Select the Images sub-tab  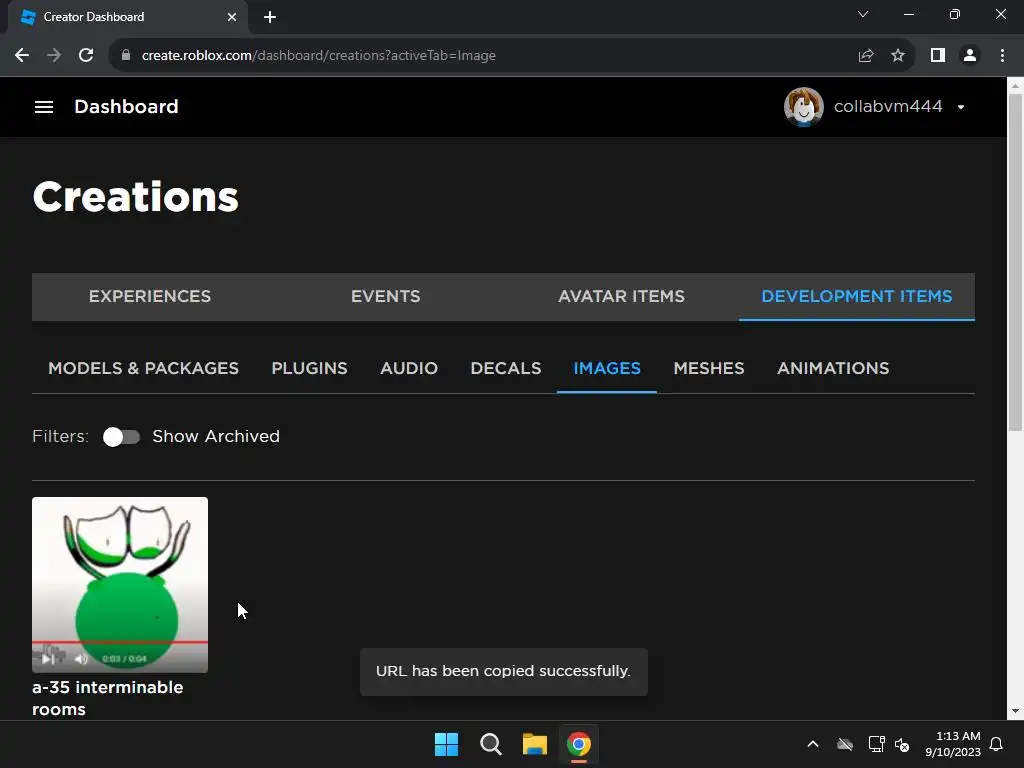pos(607,368)
